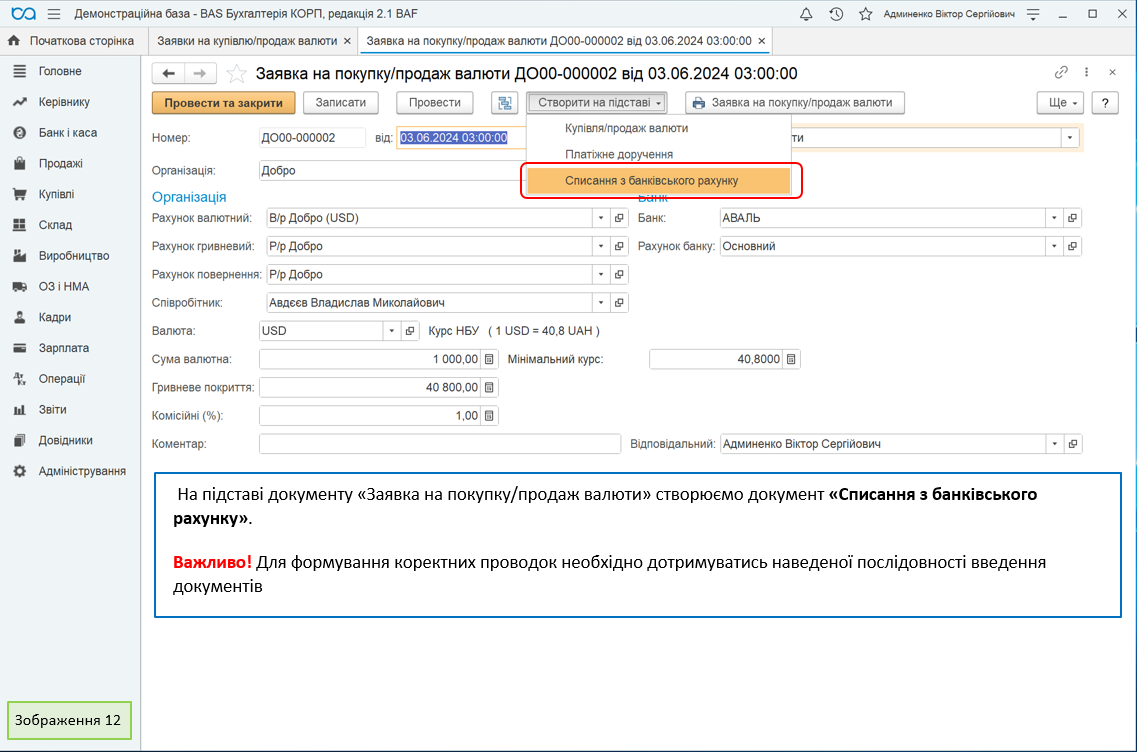1137x752 pixels.
Task: Open the three-dot options icon of the form
Action: pyautogui.click(x=1086, y=72)
